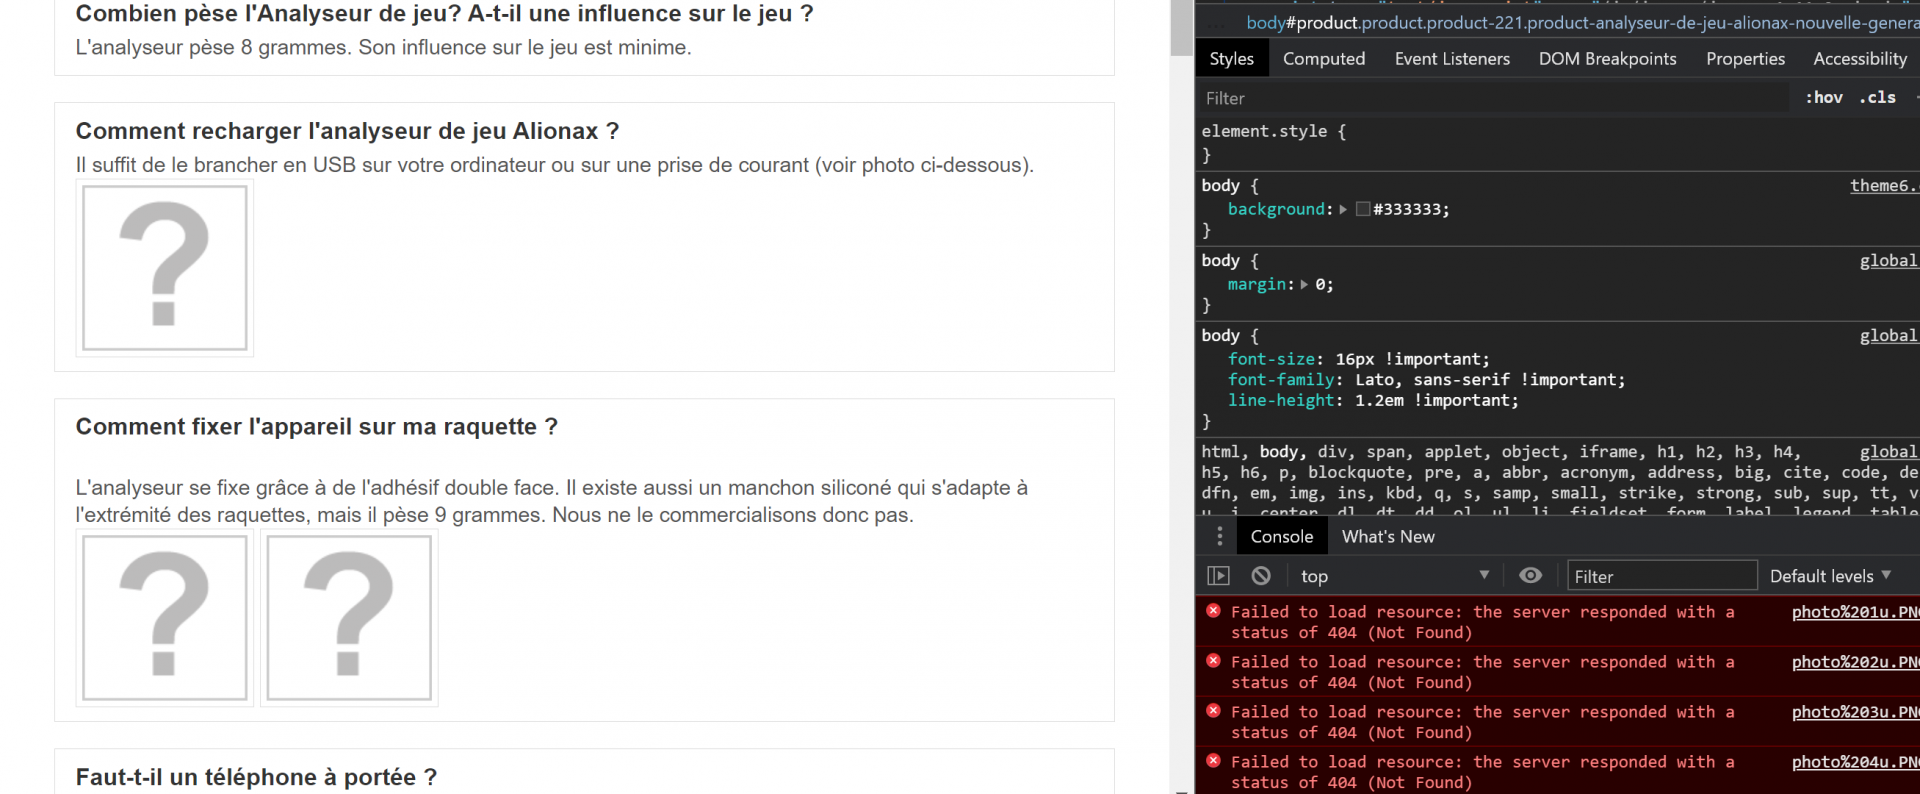
Task: Click heading "Faut-t-il un téléphone à portée ?"
Action: (x=256, y=777)
